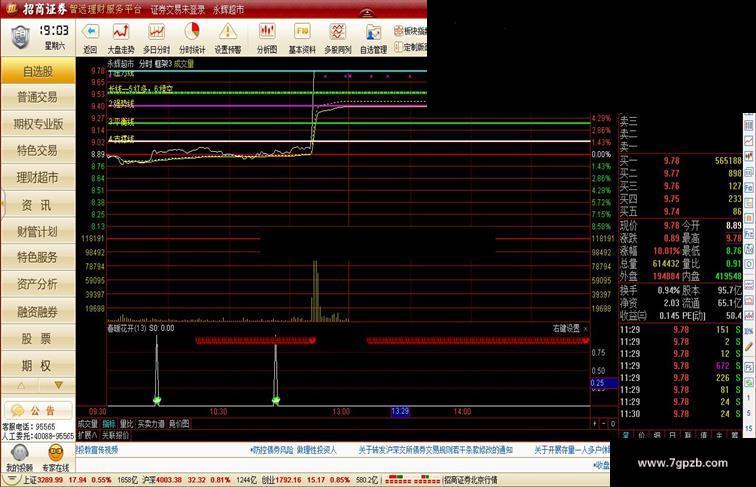Click right toolbar candlestick icon

pos(749,156)
